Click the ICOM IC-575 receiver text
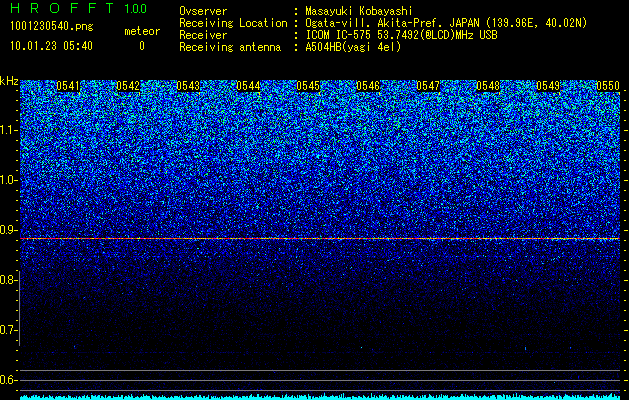 (x=401, y=35)
